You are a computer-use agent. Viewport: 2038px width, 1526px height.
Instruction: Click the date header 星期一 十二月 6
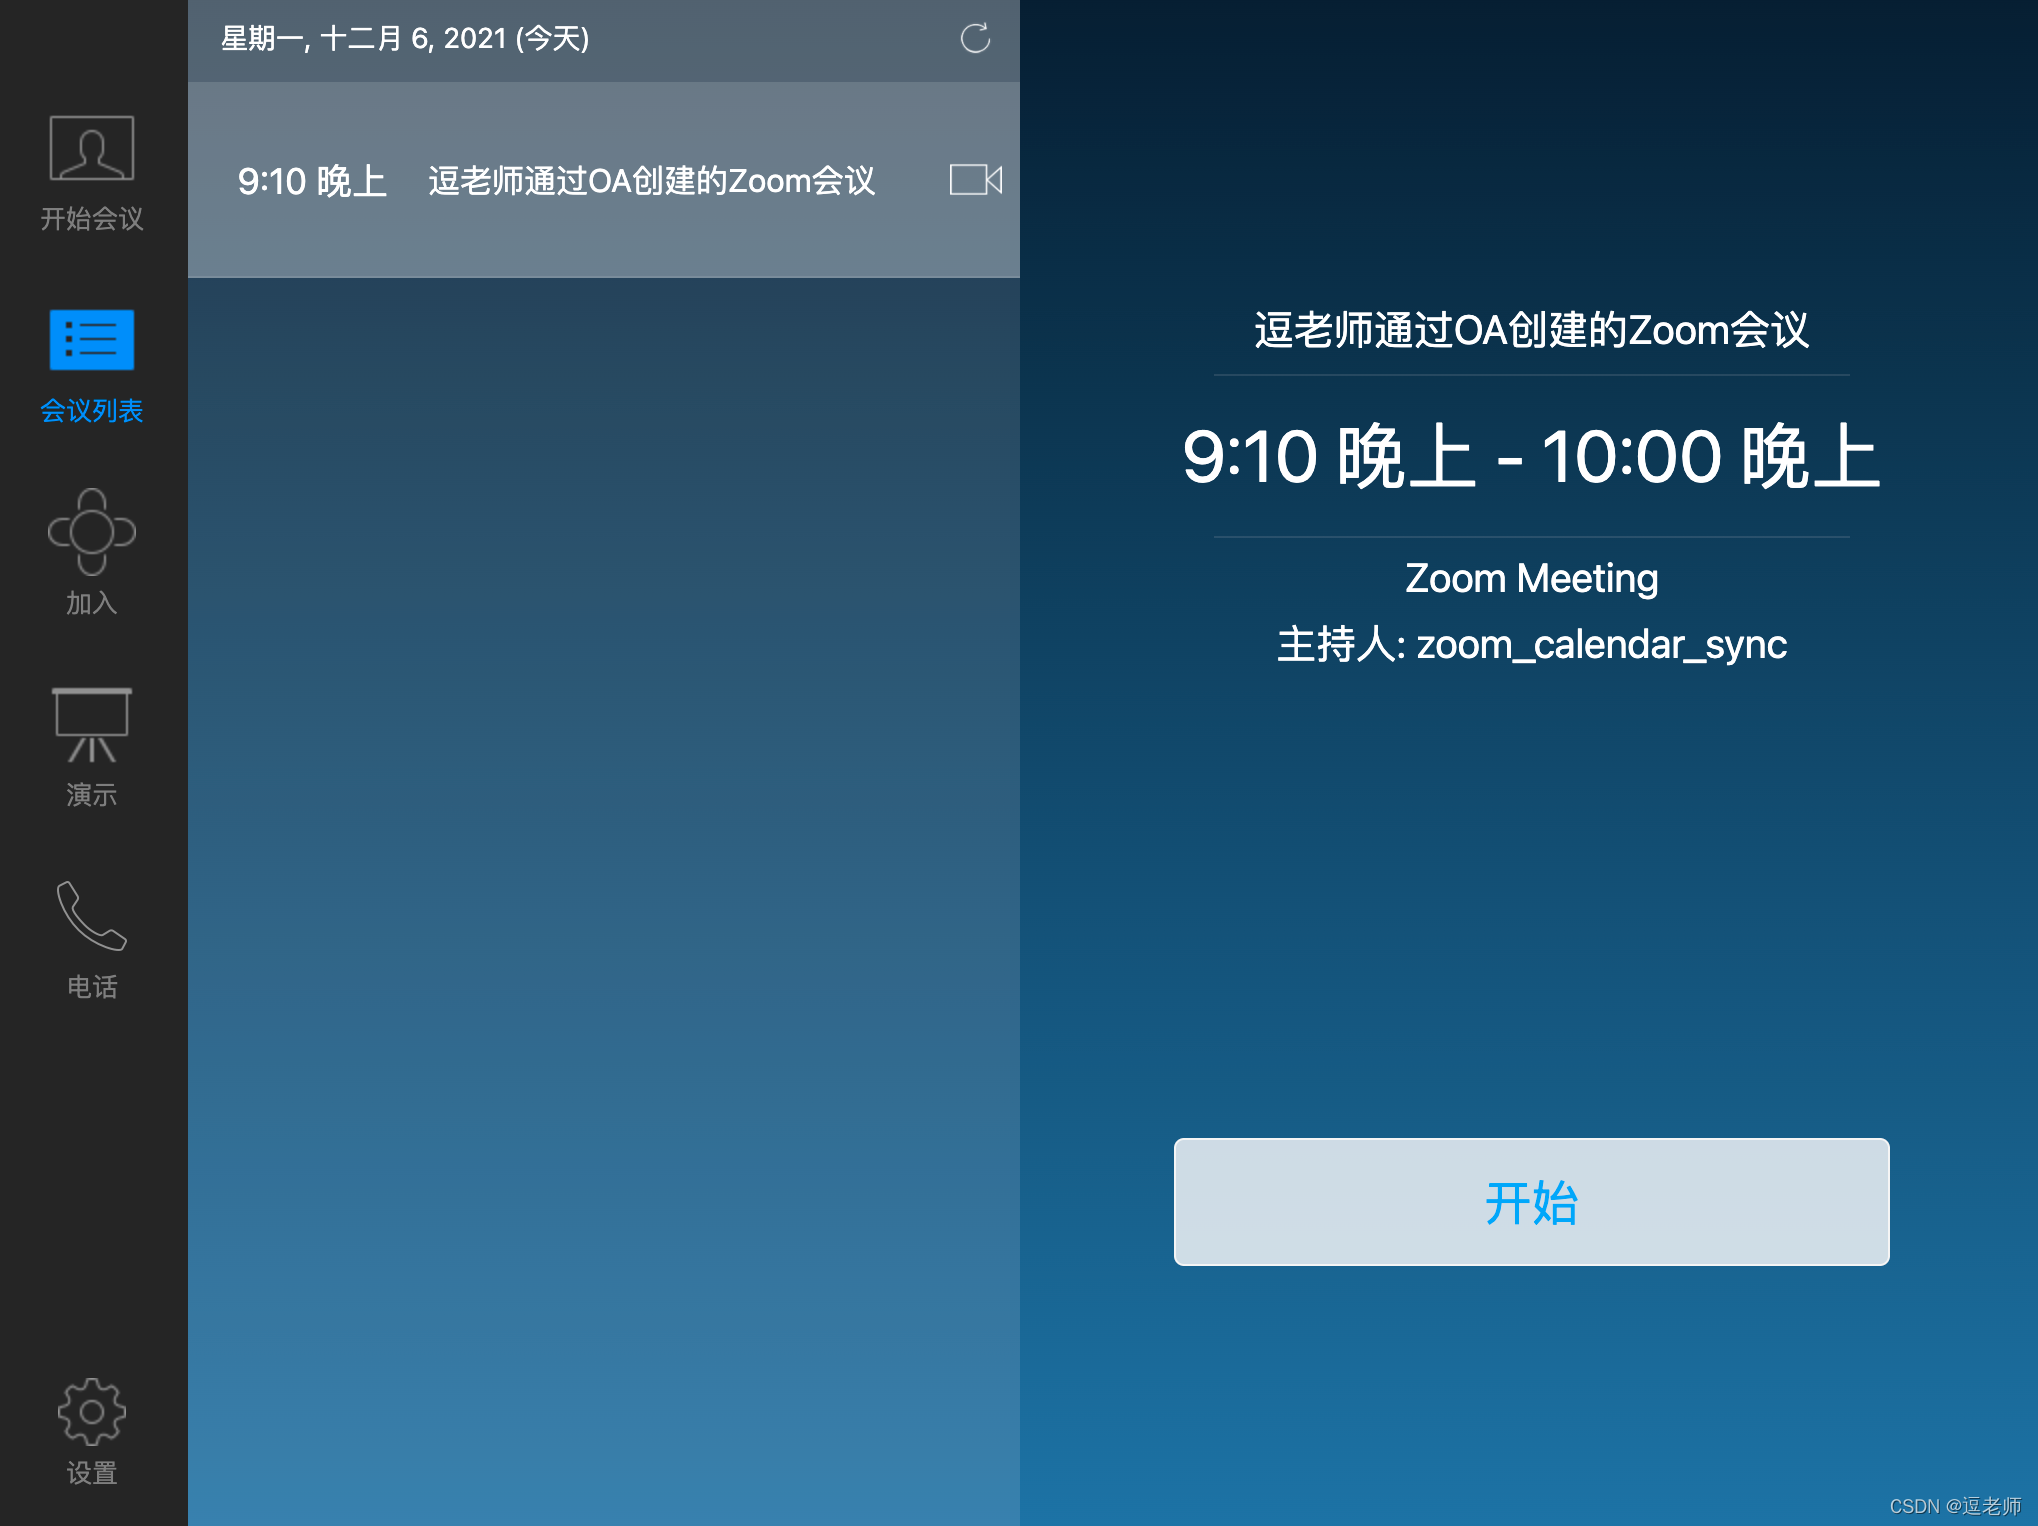404,39
